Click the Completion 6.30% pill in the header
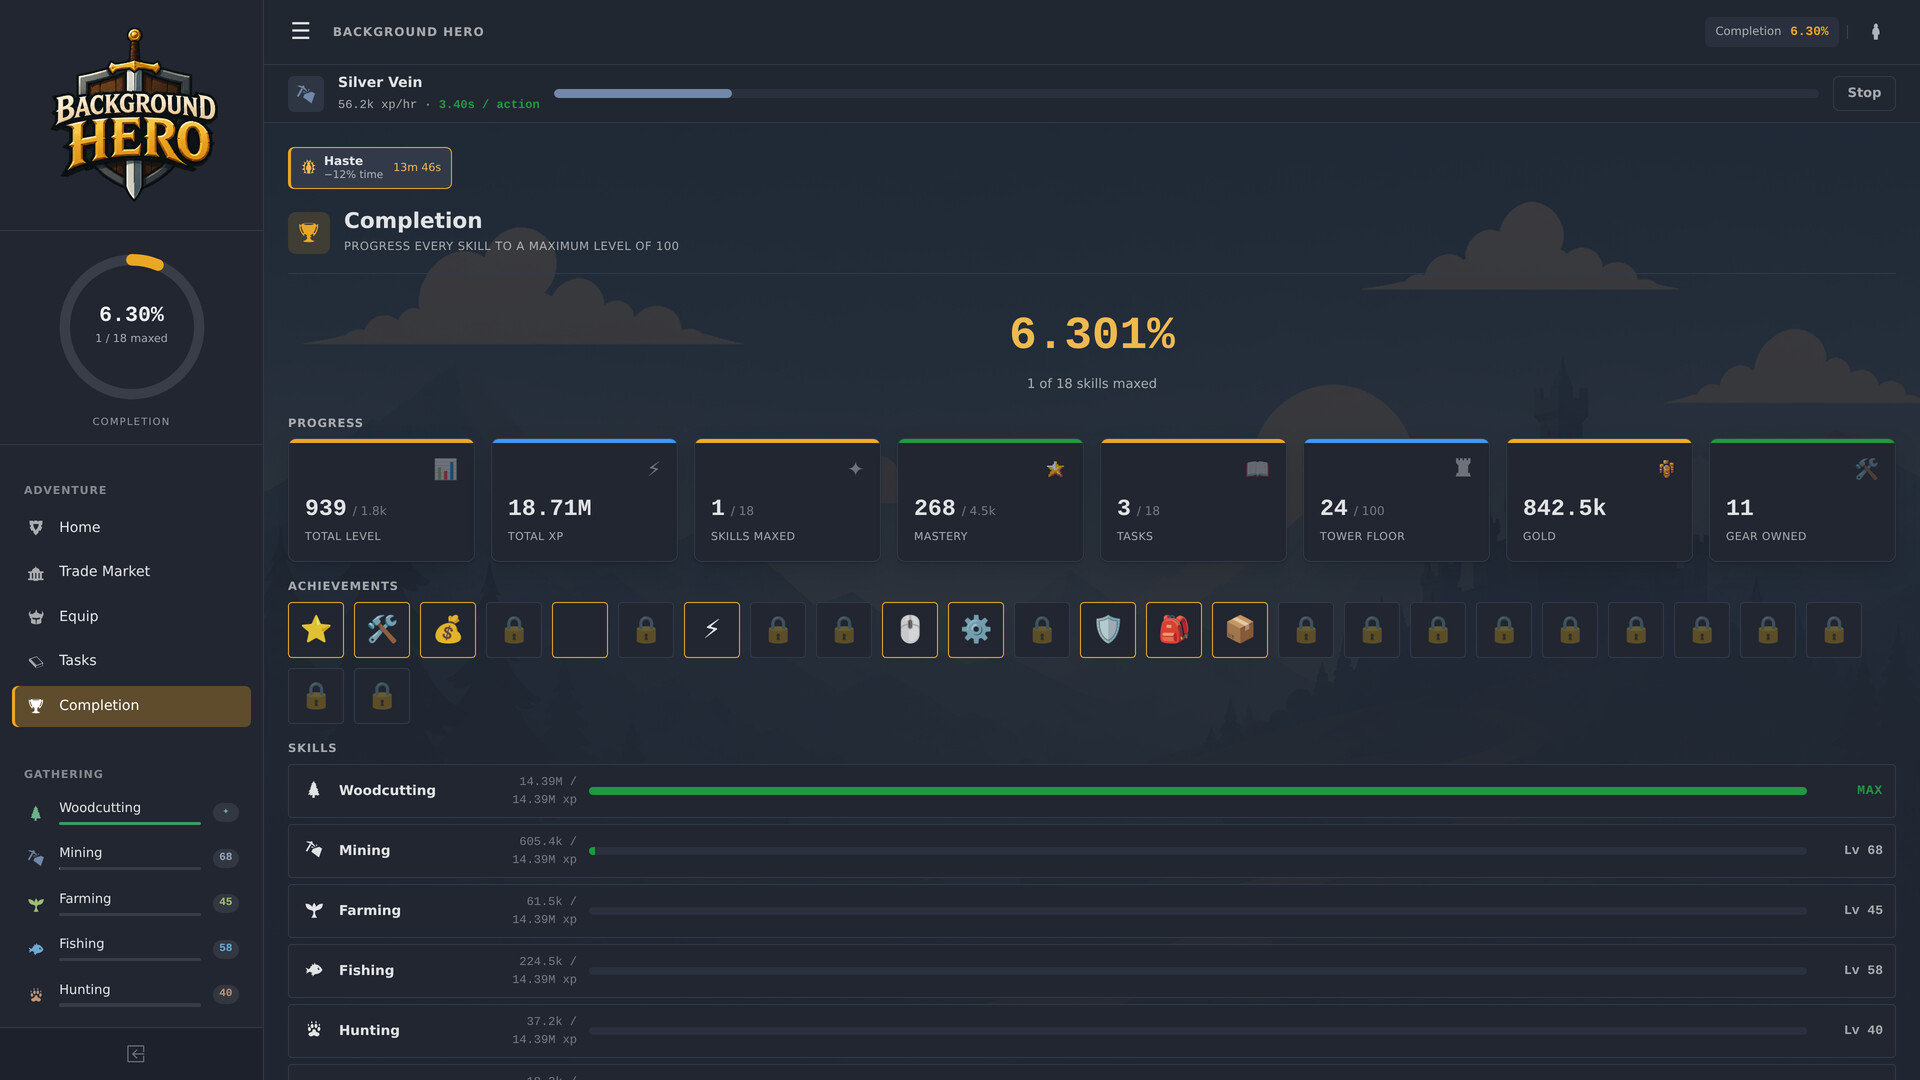This screenshot has width=1920, height=1080. point(1771,31)
